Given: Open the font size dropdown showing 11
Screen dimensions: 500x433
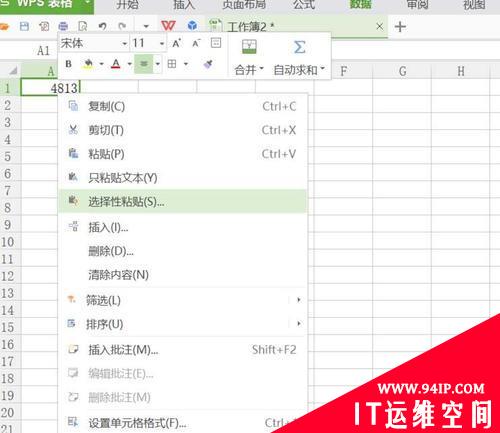Looking at the screenshot, I should pyautogui.click(x=148, y=43).
